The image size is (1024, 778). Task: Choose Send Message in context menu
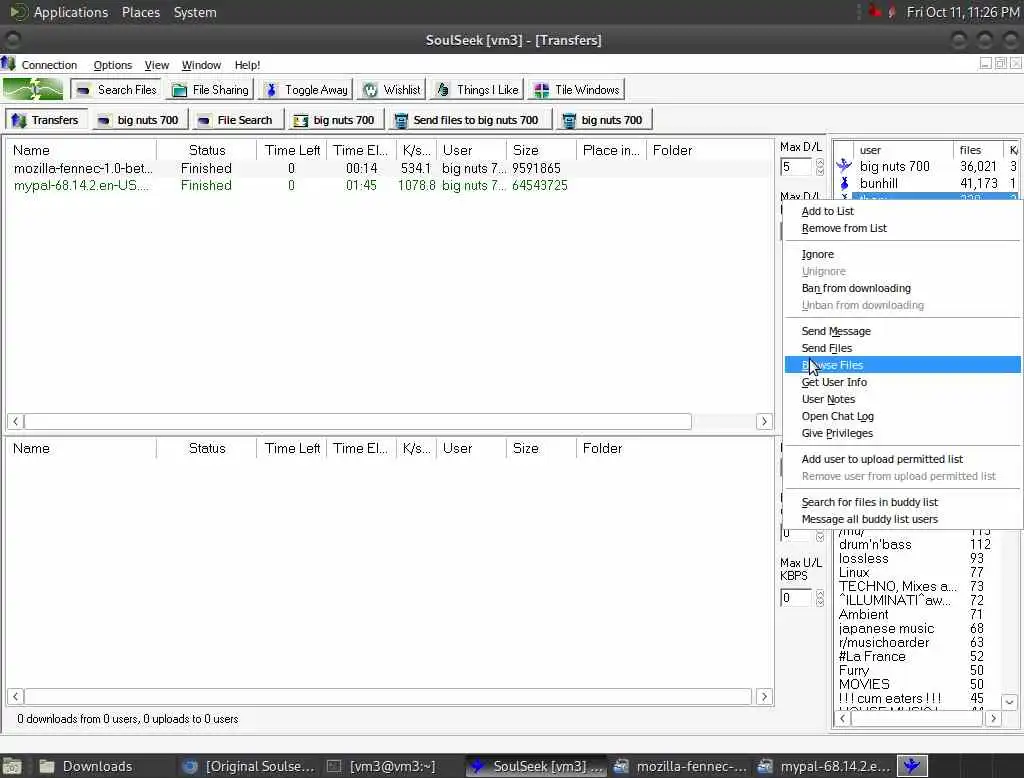point(903,331)
